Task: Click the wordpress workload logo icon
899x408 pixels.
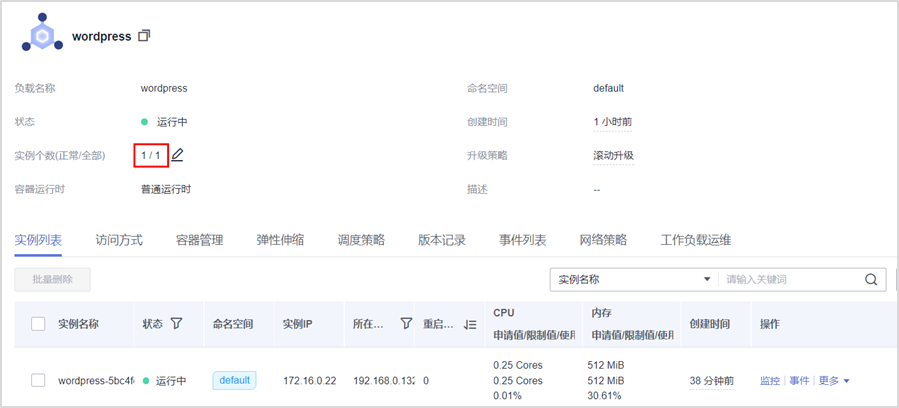Action: pos(41,36)
